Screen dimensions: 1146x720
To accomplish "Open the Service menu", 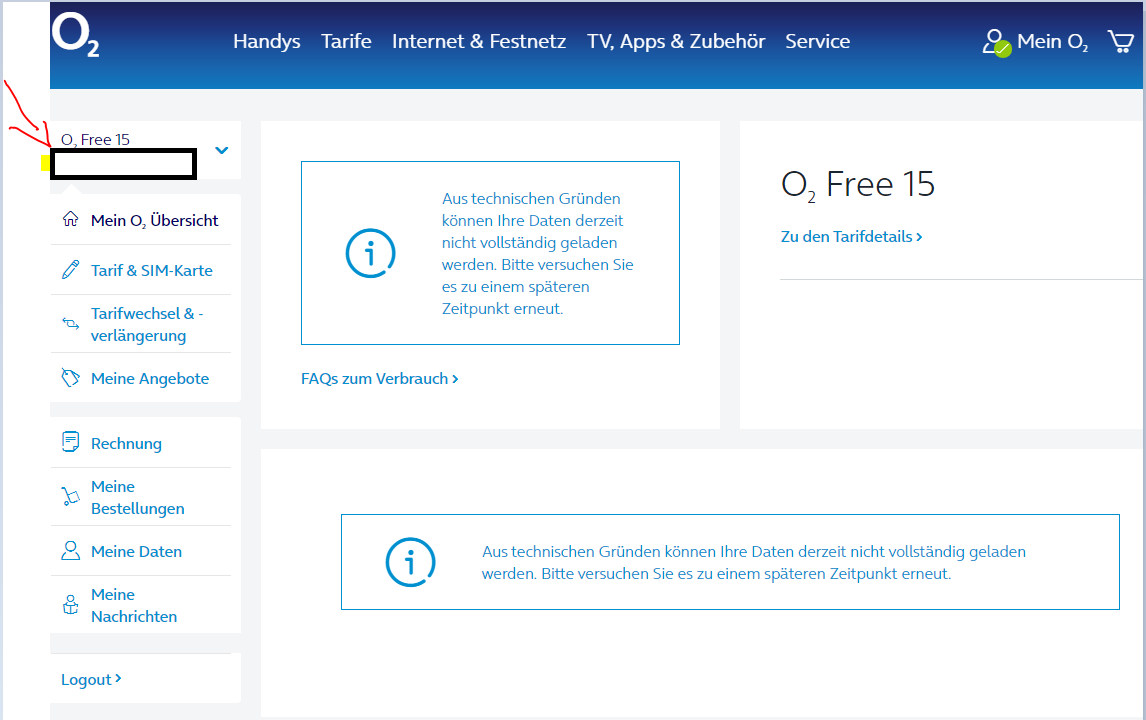I will (817, 42).
